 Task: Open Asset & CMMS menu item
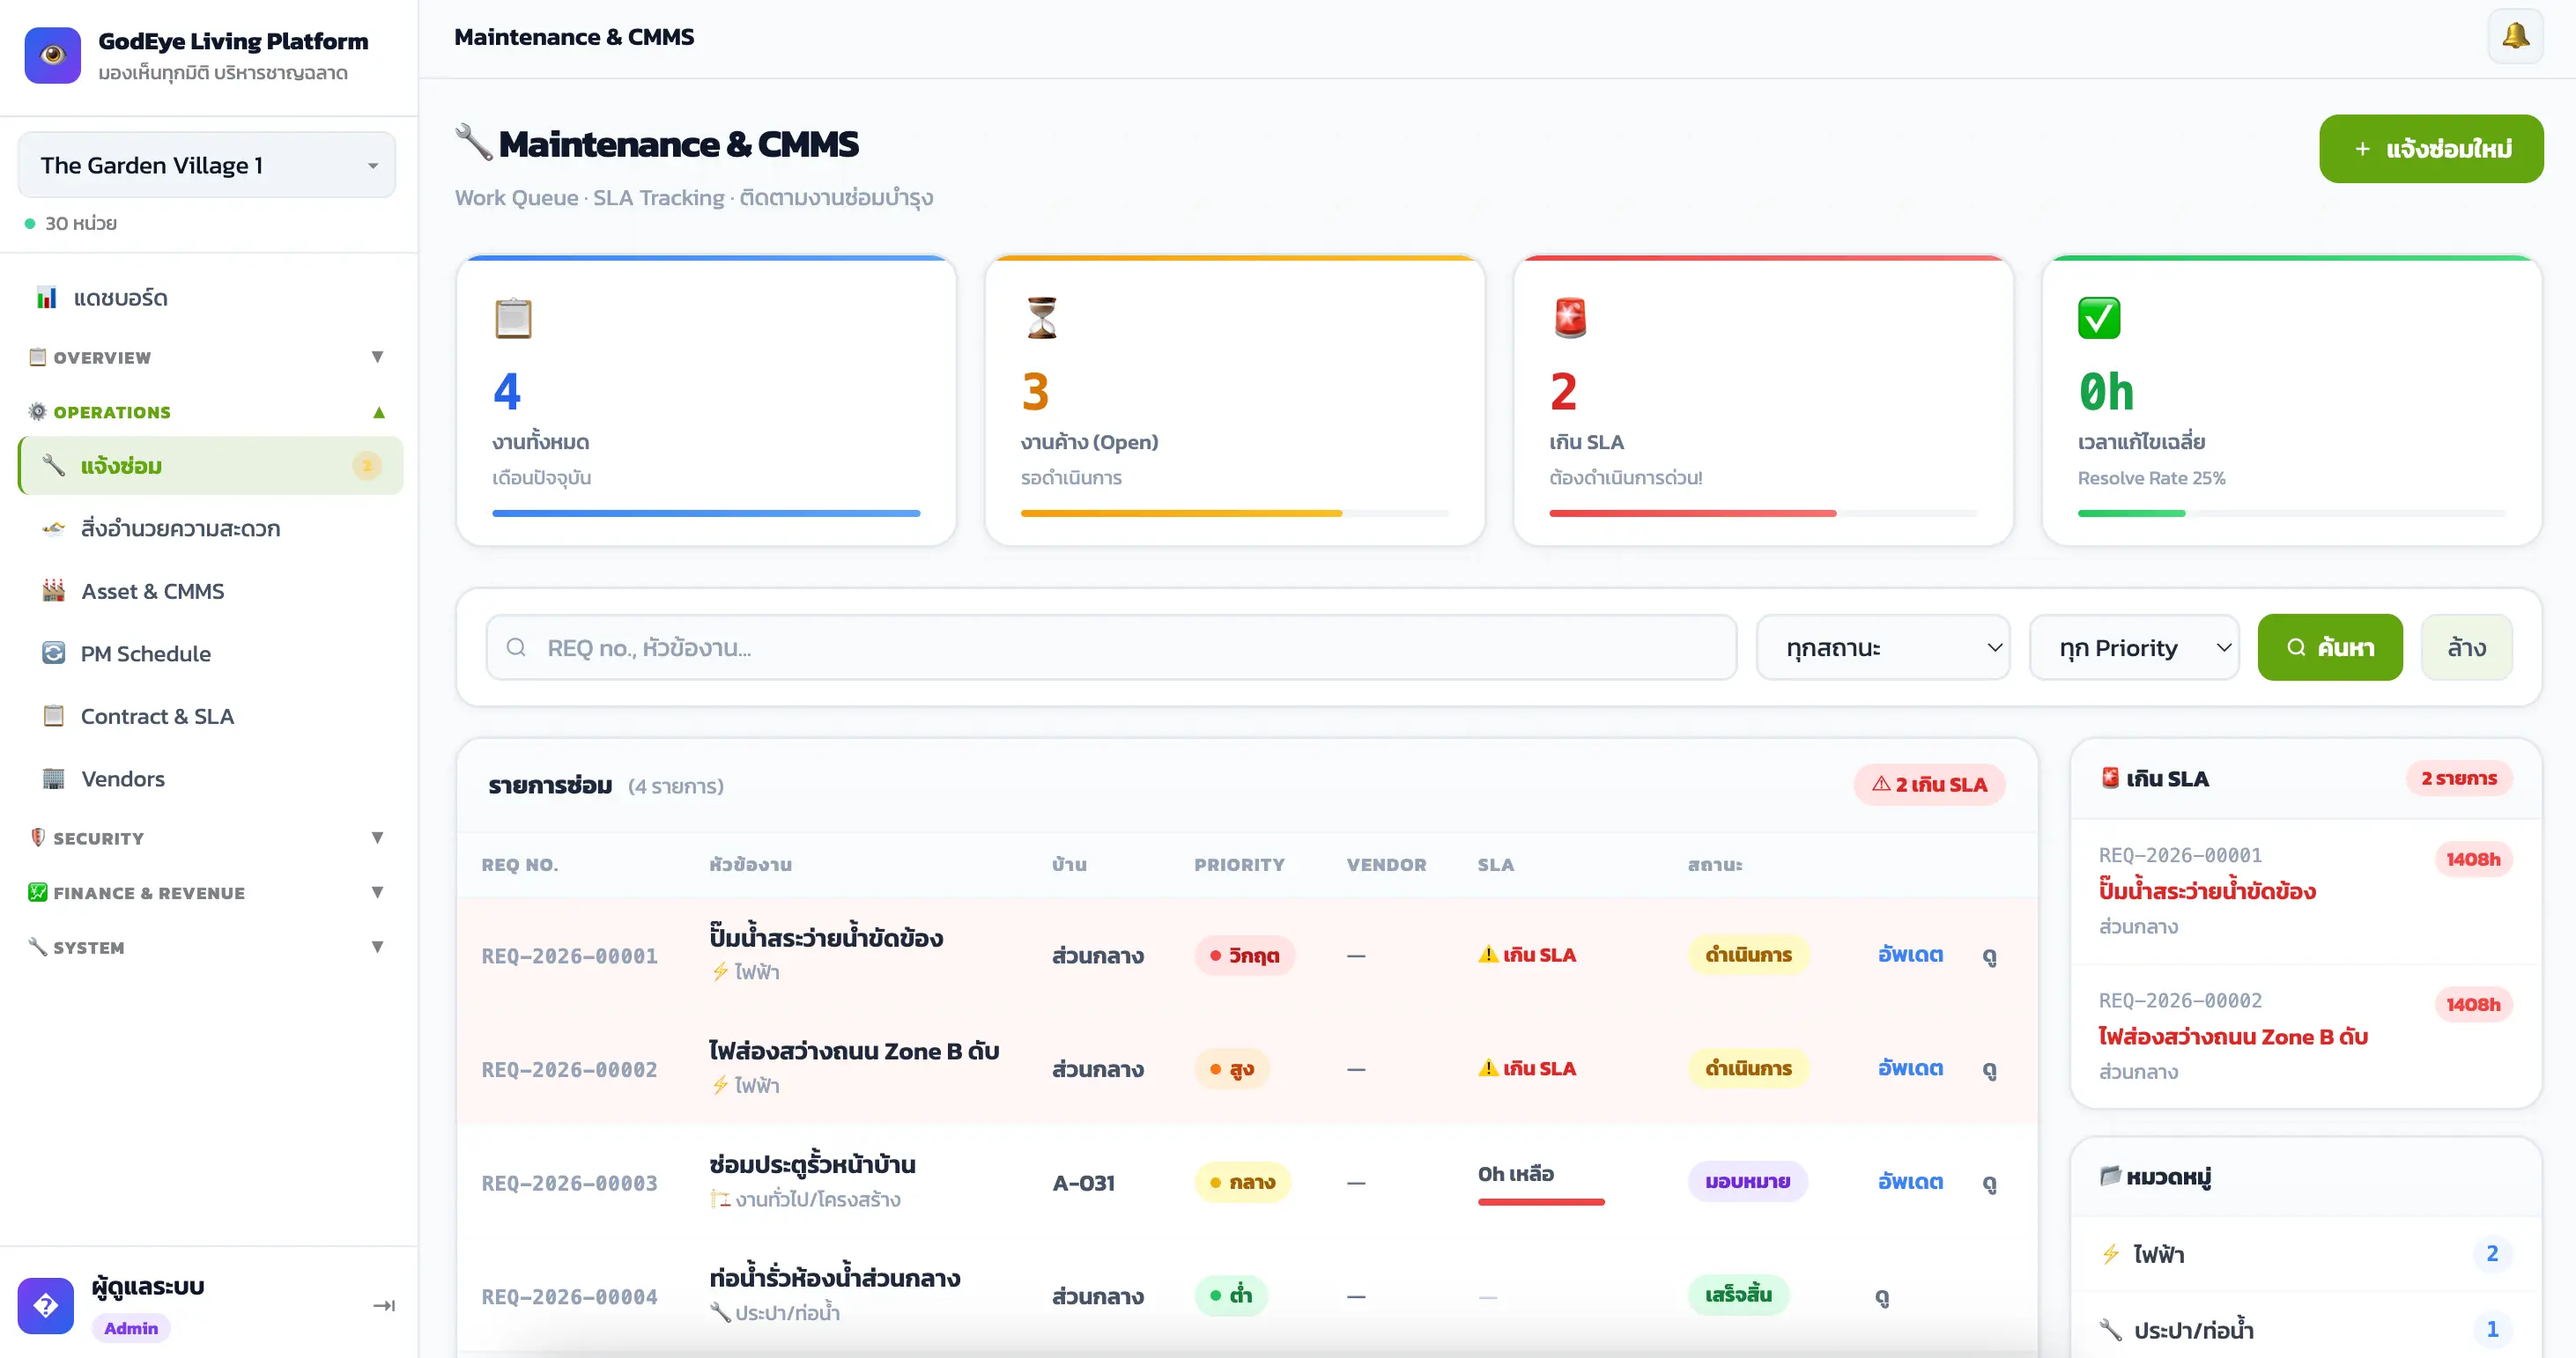(x=210, y=591)
